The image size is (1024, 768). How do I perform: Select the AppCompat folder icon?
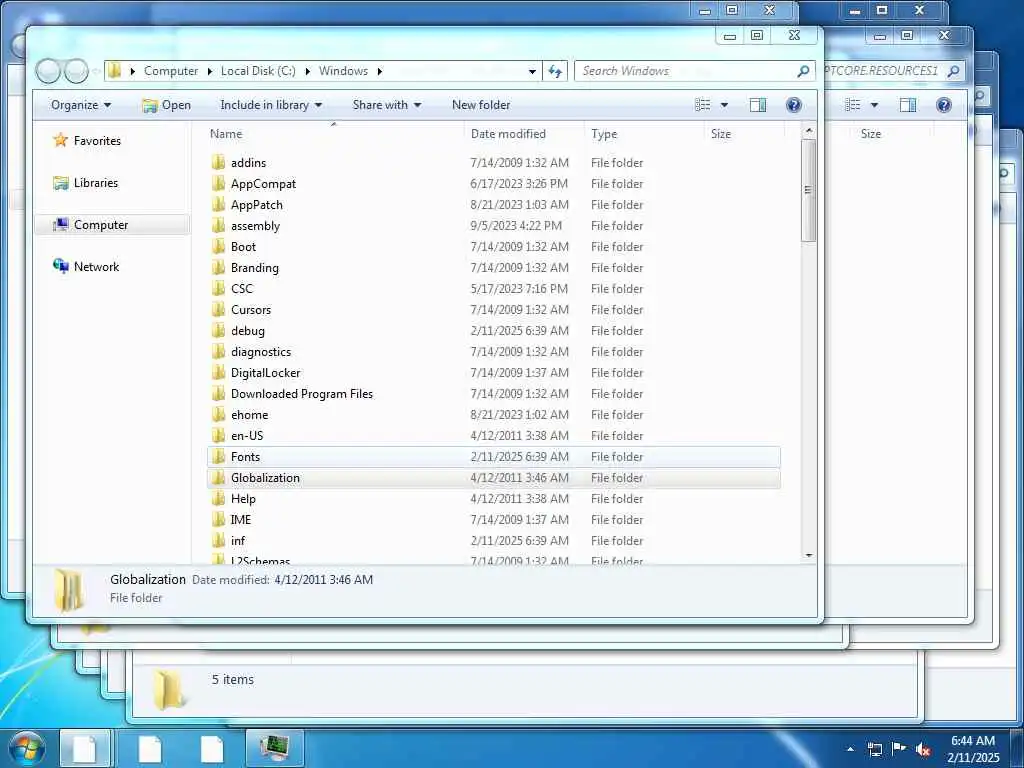pyautogui.click(x=219, y=184)
